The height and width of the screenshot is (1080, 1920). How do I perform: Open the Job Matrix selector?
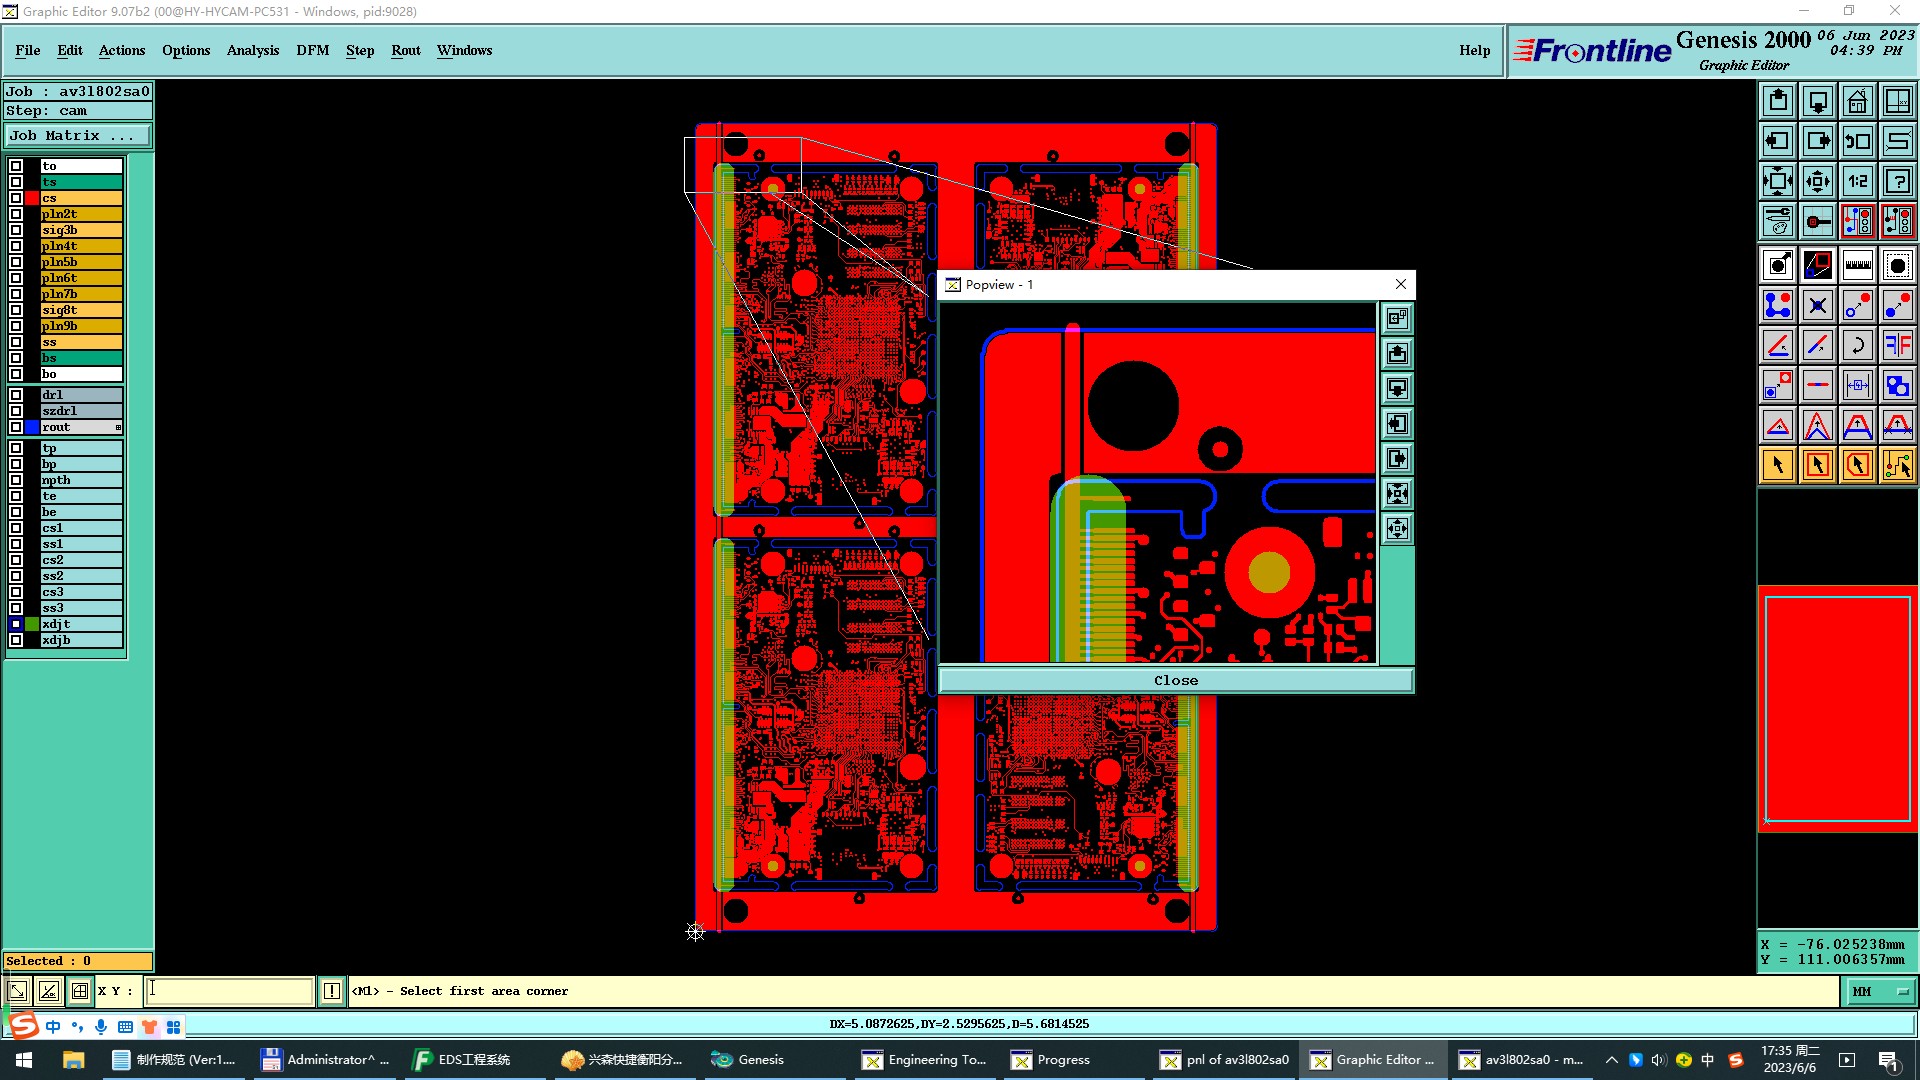tap(78, 136)
